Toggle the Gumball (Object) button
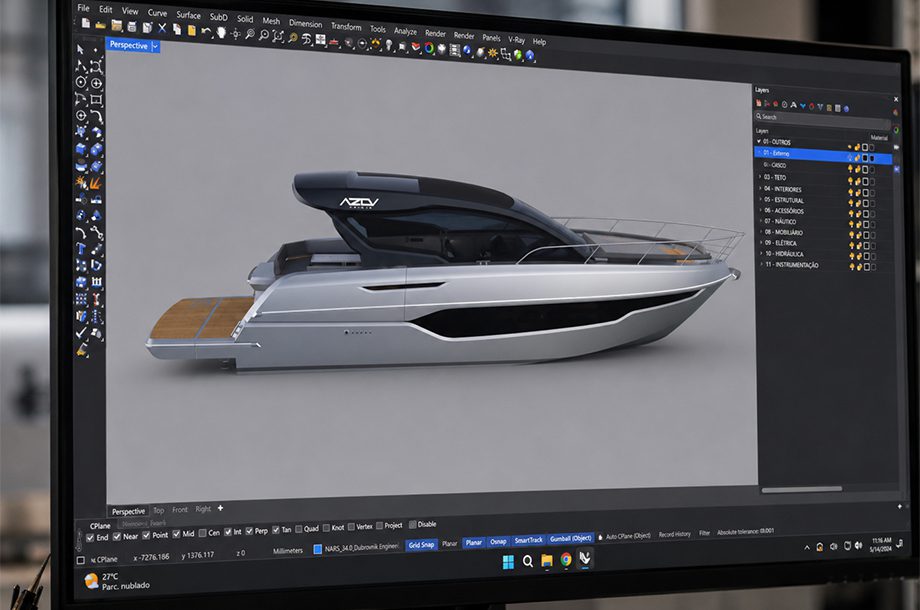The height and width of the screenshot is (610, 920). coord(571,538)
